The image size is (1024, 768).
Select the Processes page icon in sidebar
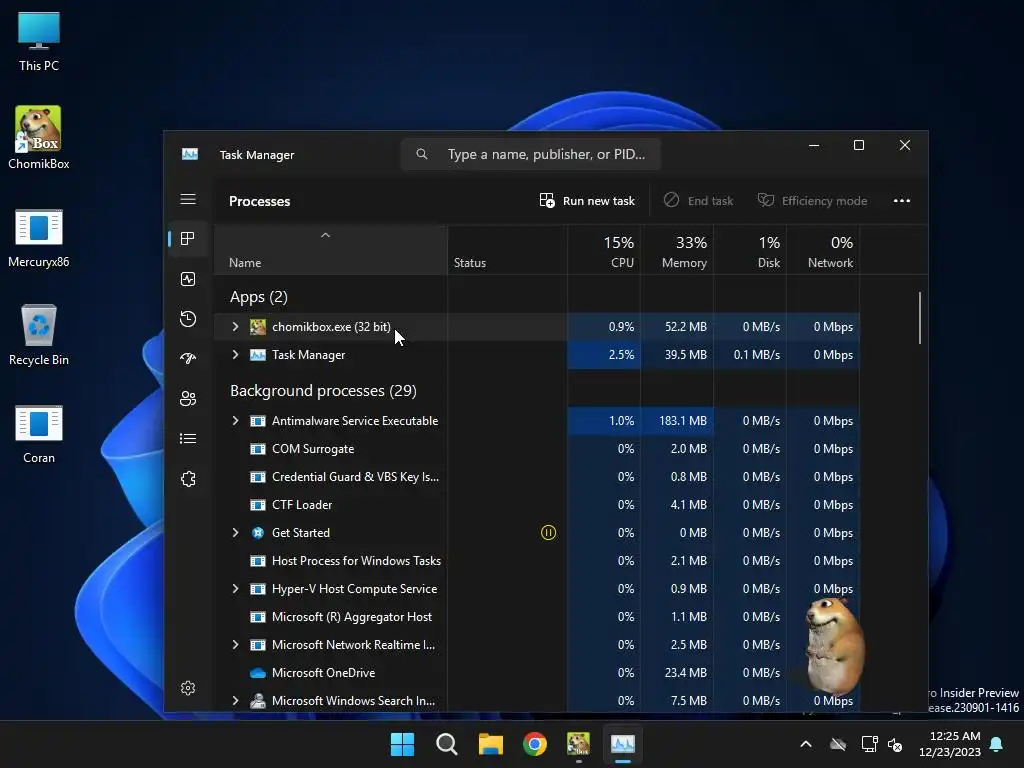188,239
